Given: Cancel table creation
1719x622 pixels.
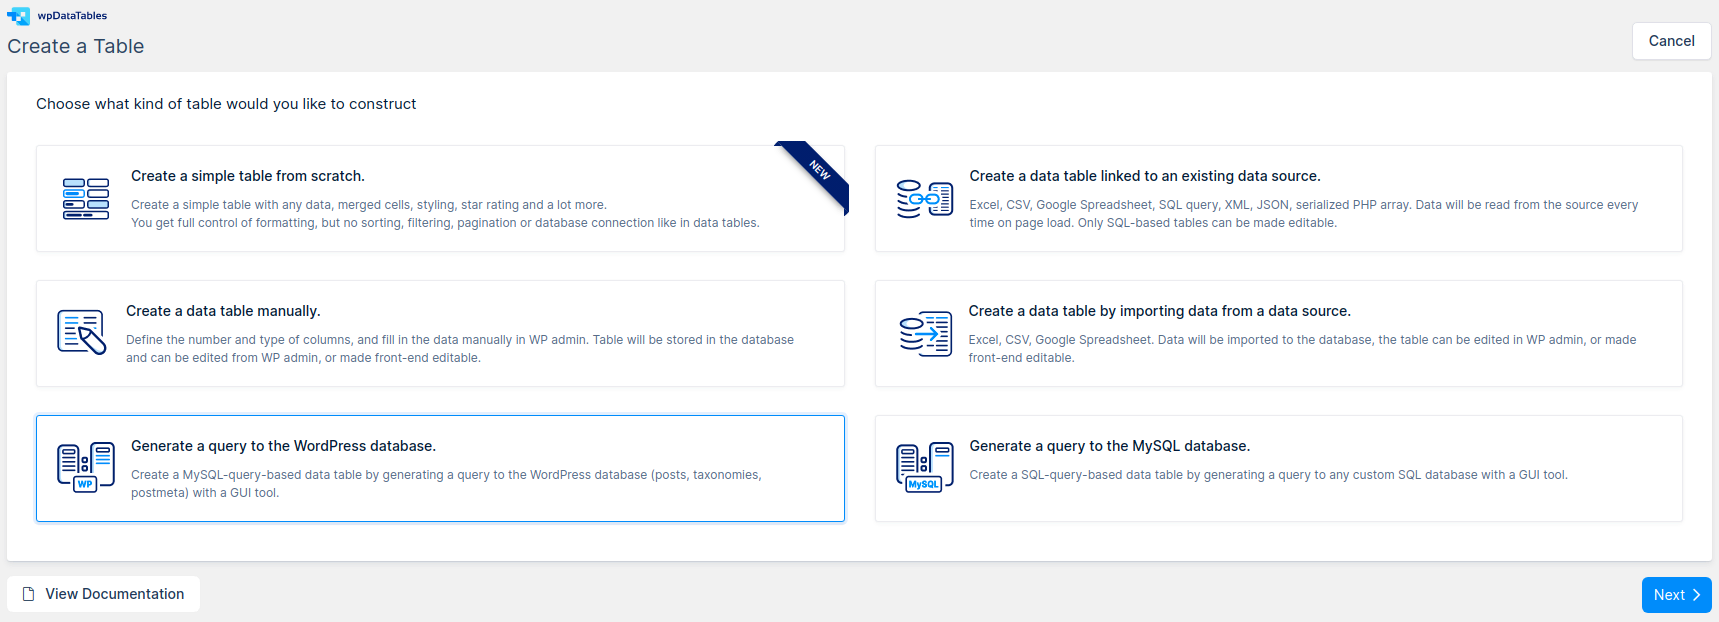Looking at the screenshot, I should tap(1671, 41).
